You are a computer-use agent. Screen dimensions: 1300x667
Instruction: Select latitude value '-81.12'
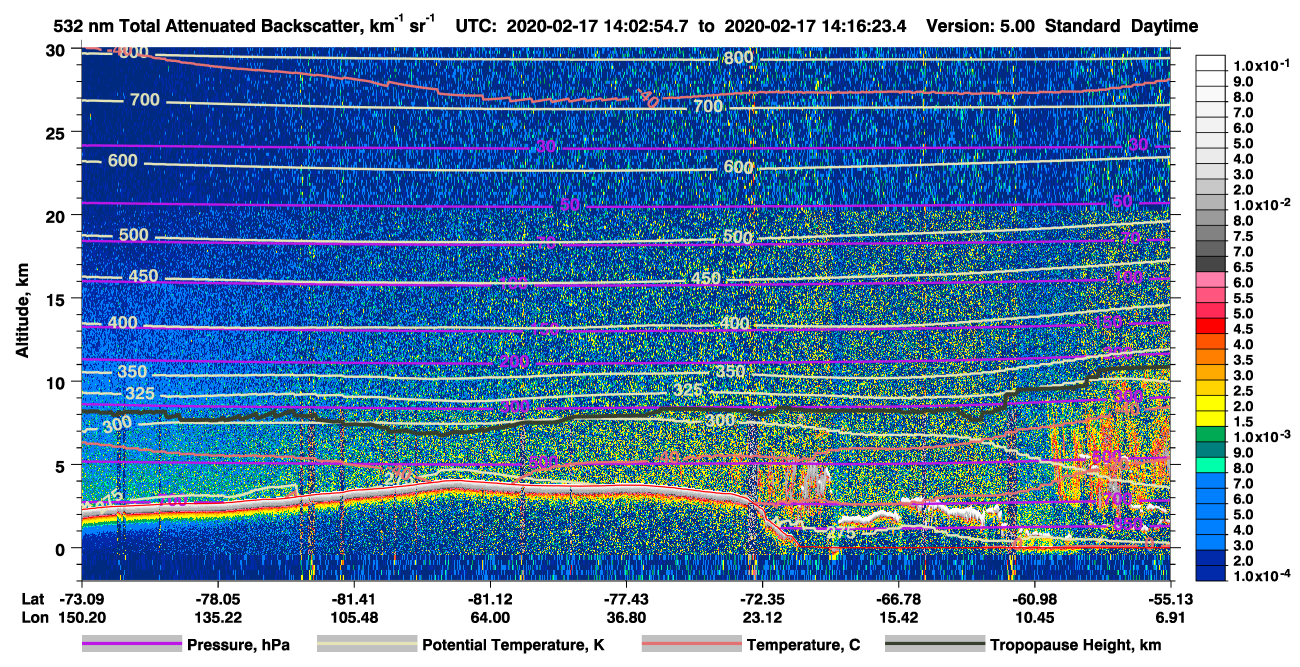490,598
